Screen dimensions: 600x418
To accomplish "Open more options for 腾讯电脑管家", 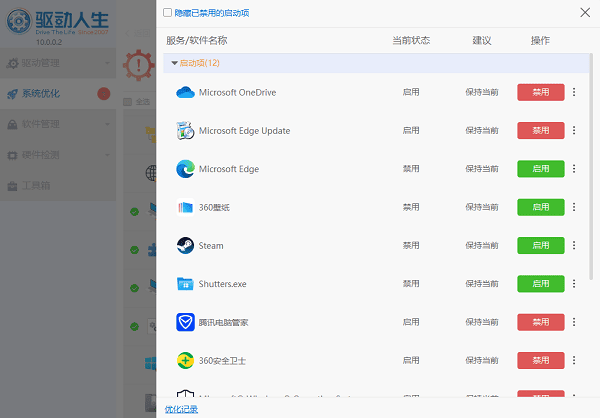I will coord(574,322).
